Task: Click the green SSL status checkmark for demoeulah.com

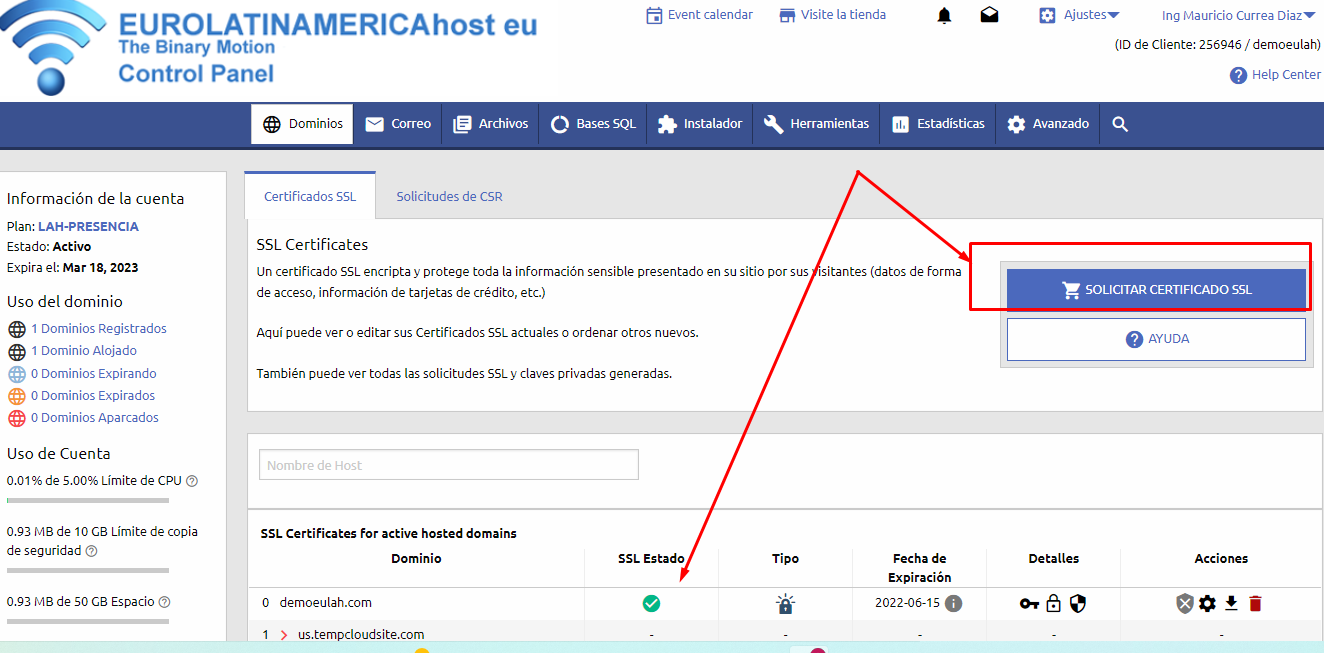Action: pos(651,603)
